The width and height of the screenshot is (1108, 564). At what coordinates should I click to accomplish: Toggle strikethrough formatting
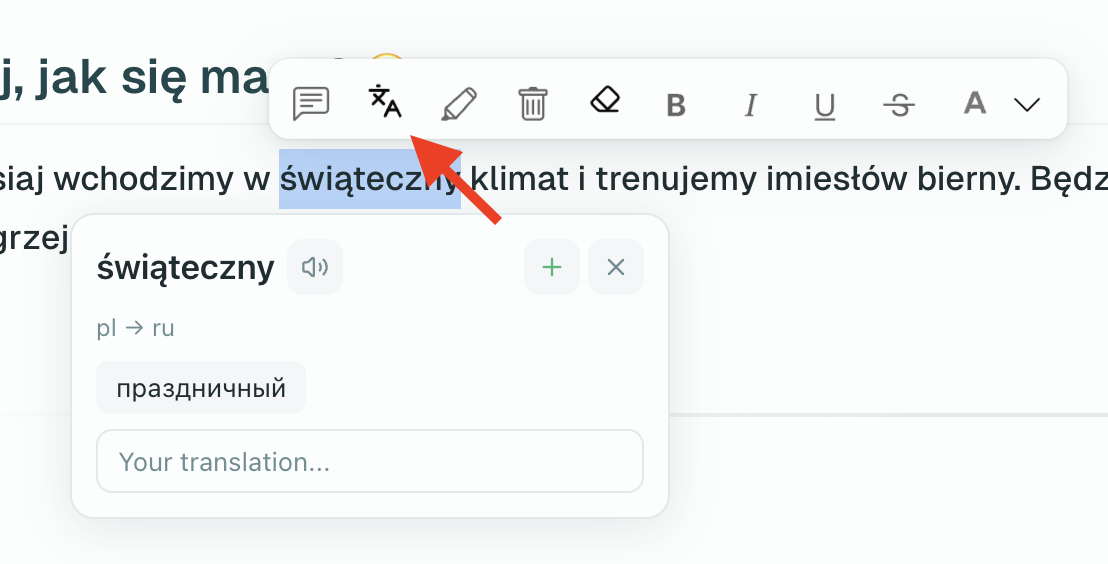pos(899,104)
